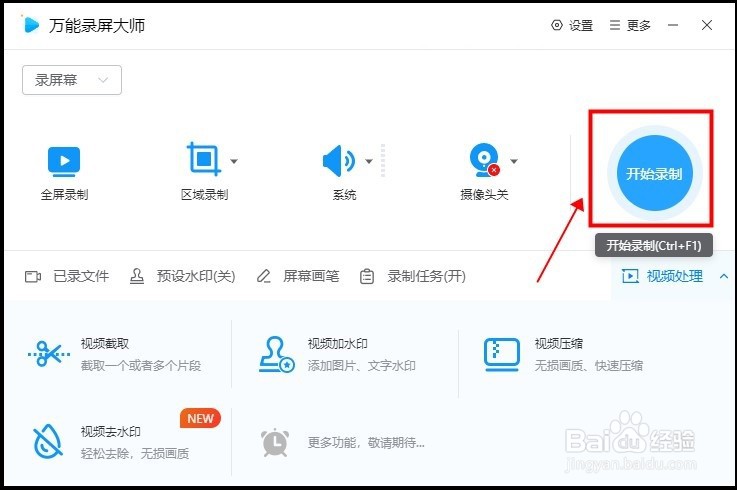The height and width of the screenshot is (490, 737).
Task: Open the 录屏幕 mode dropdown
Action: pos(72,80)
